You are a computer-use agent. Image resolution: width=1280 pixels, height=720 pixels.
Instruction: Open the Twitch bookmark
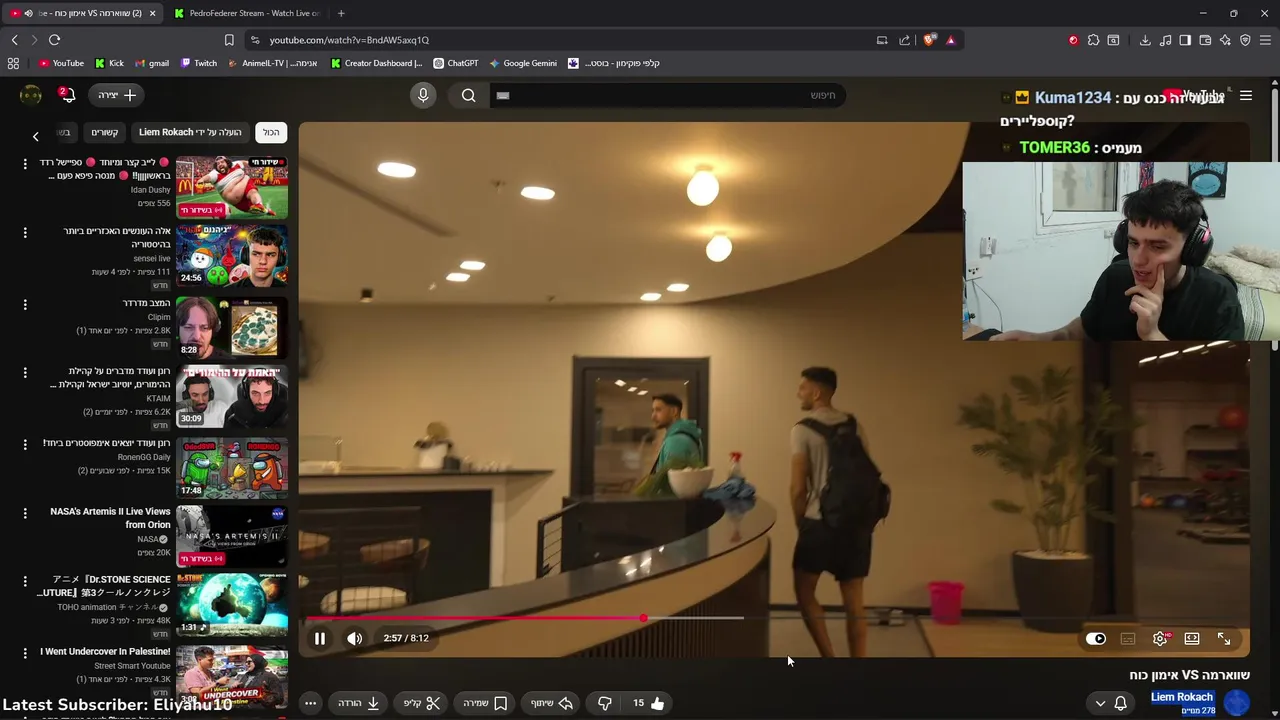199,63
